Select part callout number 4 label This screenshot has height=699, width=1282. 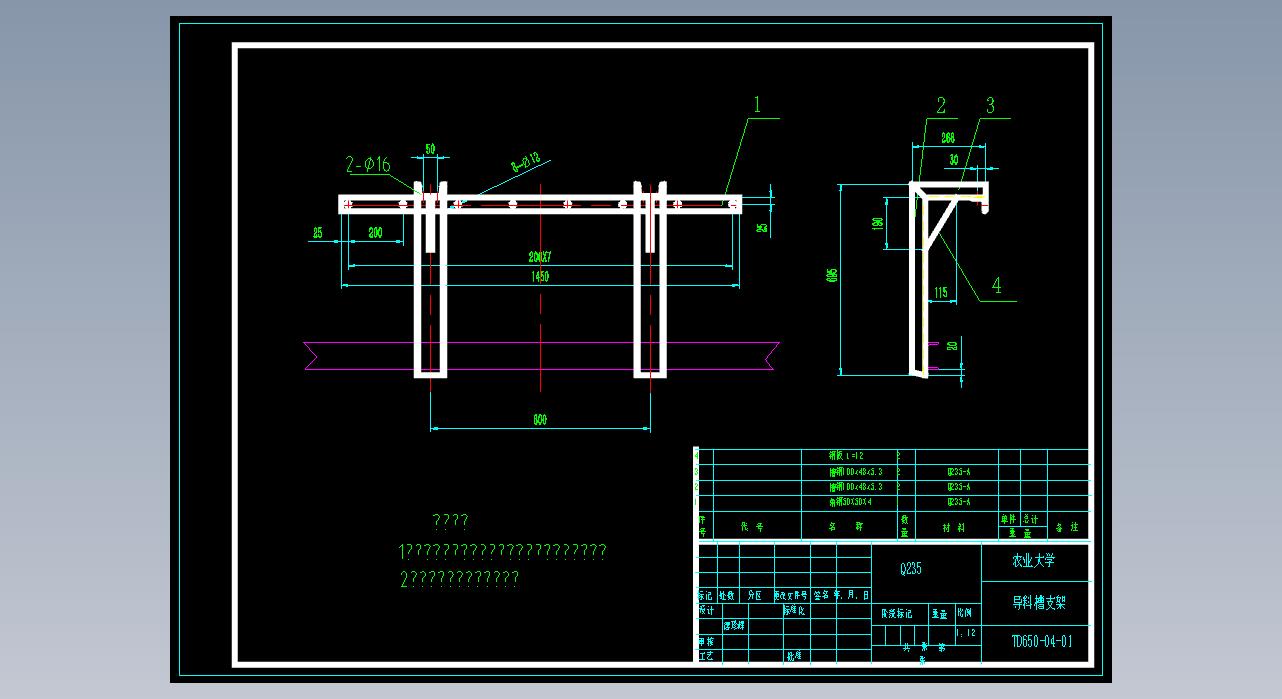coord(996,286)
